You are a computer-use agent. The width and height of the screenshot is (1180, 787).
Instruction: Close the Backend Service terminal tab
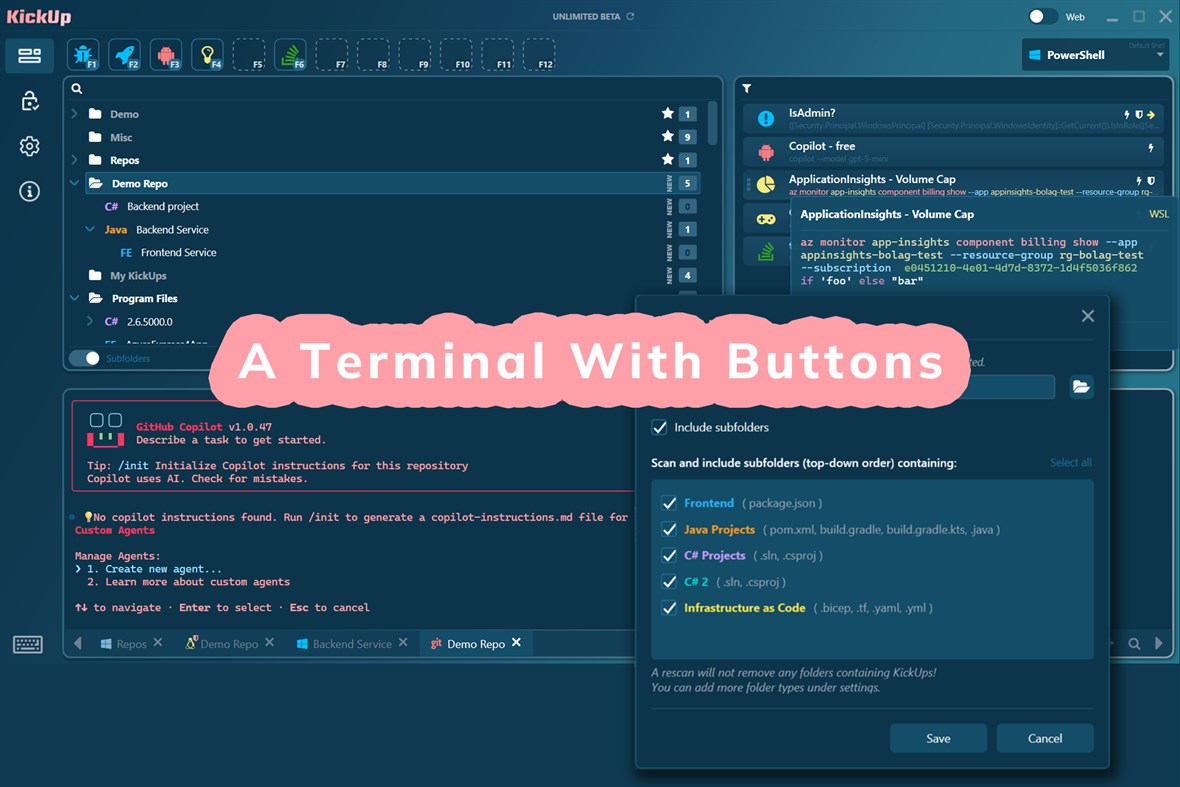pyautogui.click(x=403, y=643)
